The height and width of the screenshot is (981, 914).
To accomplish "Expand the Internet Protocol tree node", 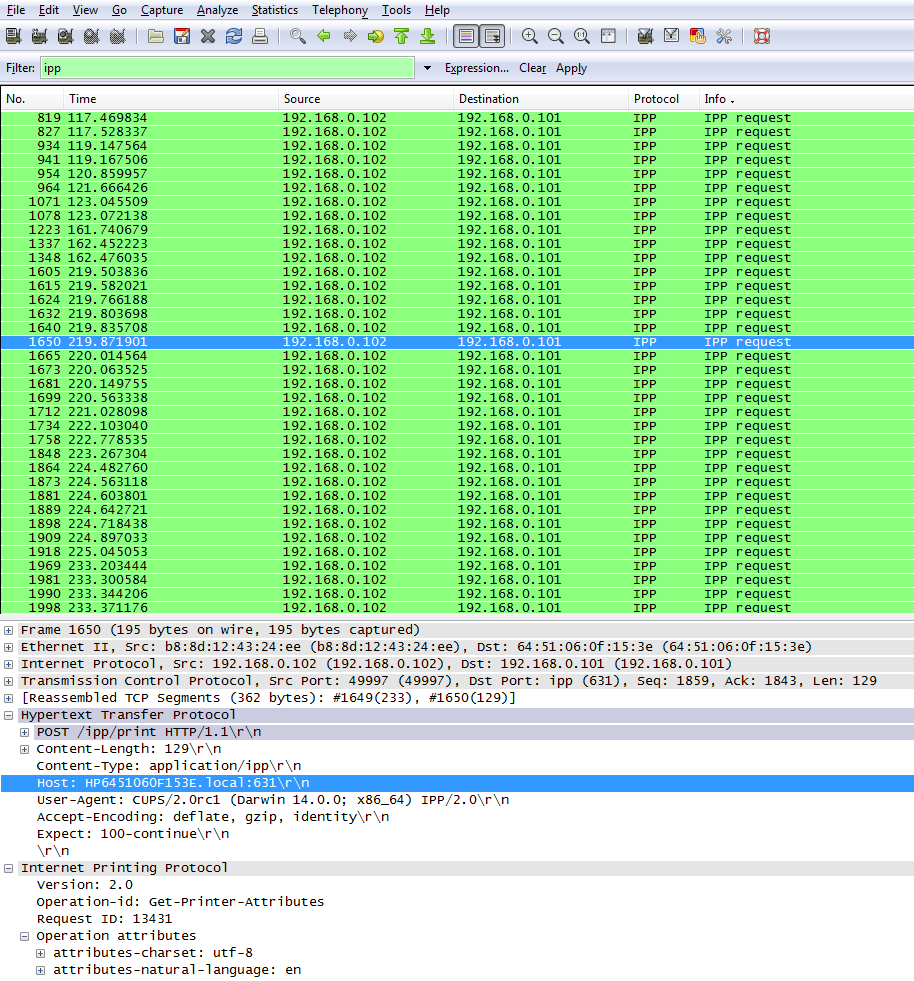I will pyautogui.click(x=8, y=664).
